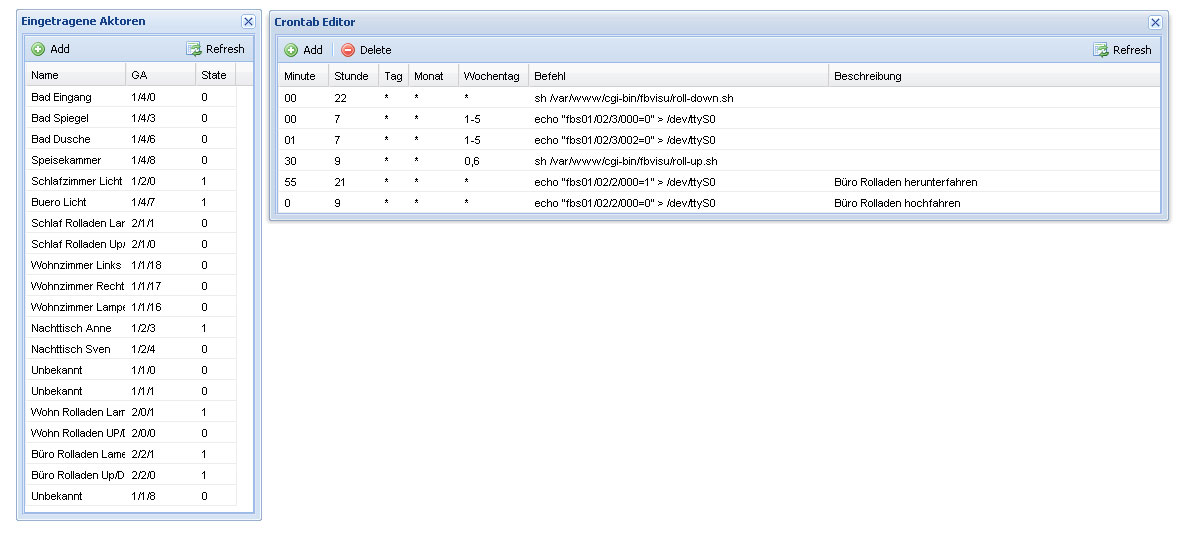This screenshot has height=540, width=1180.
Task: Click the red Delete icon in Crontab Editor
Action: point(348,50)
